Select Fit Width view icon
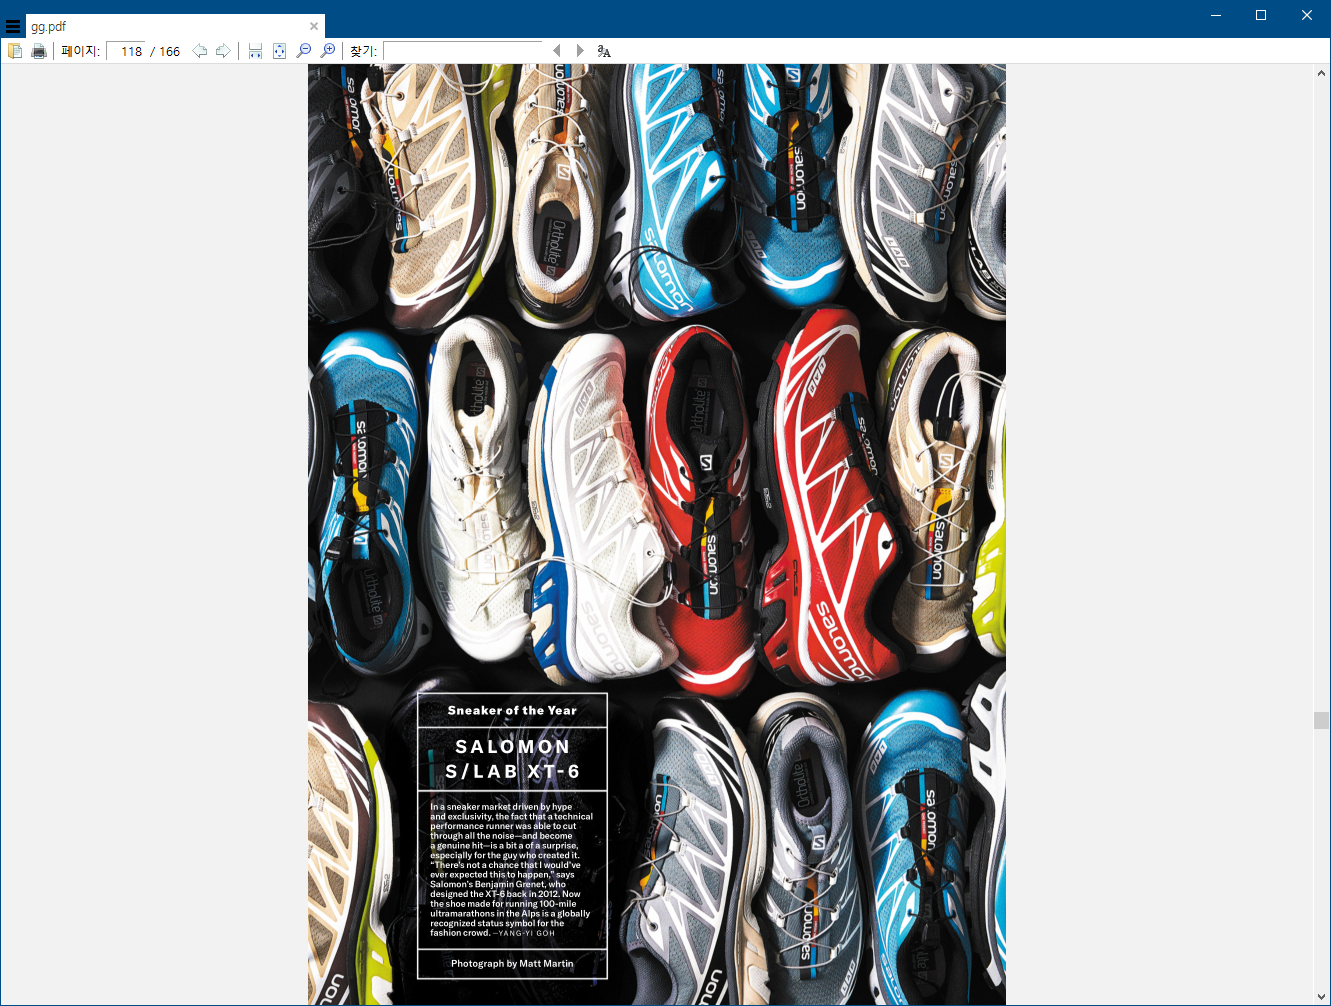Image resolution: width=1331 pixels, height=1006 pixels. point(255,51)
